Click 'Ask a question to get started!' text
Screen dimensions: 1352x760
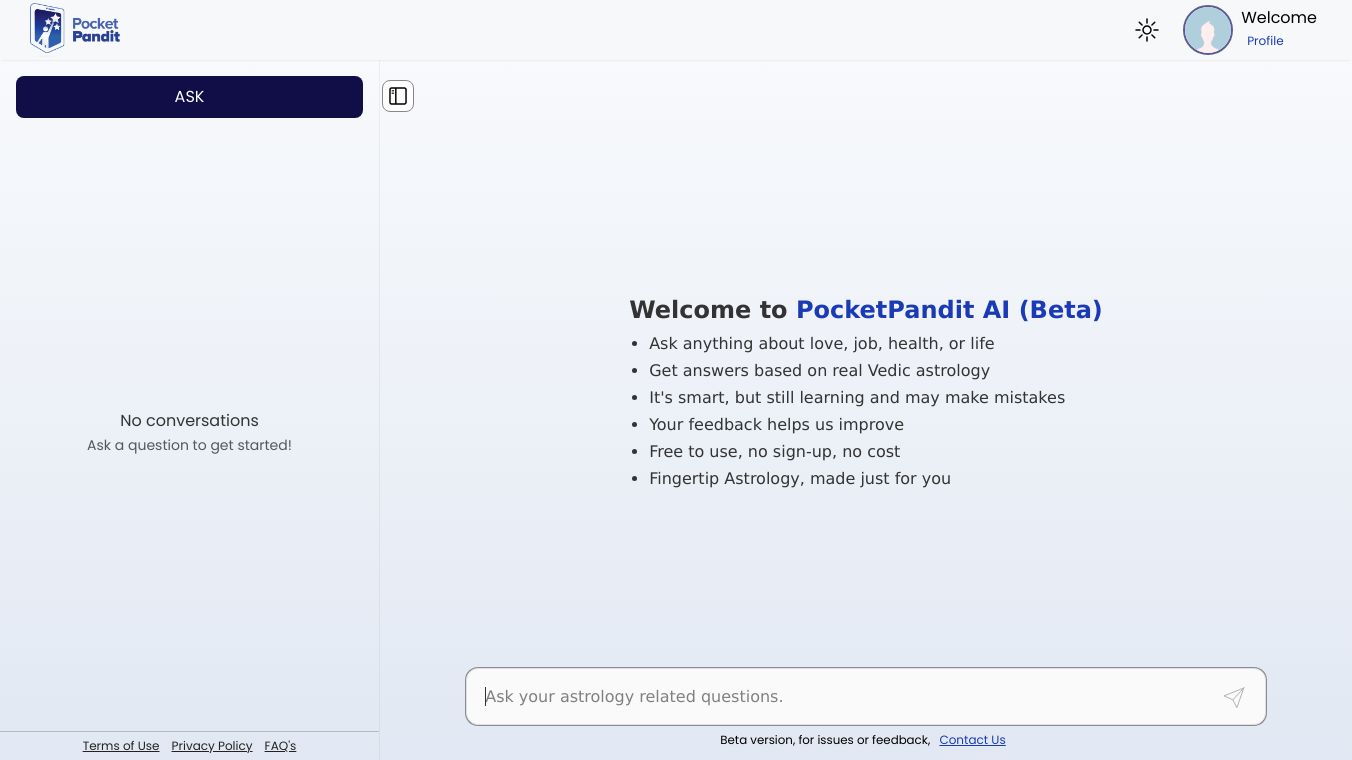pos(189,445)
